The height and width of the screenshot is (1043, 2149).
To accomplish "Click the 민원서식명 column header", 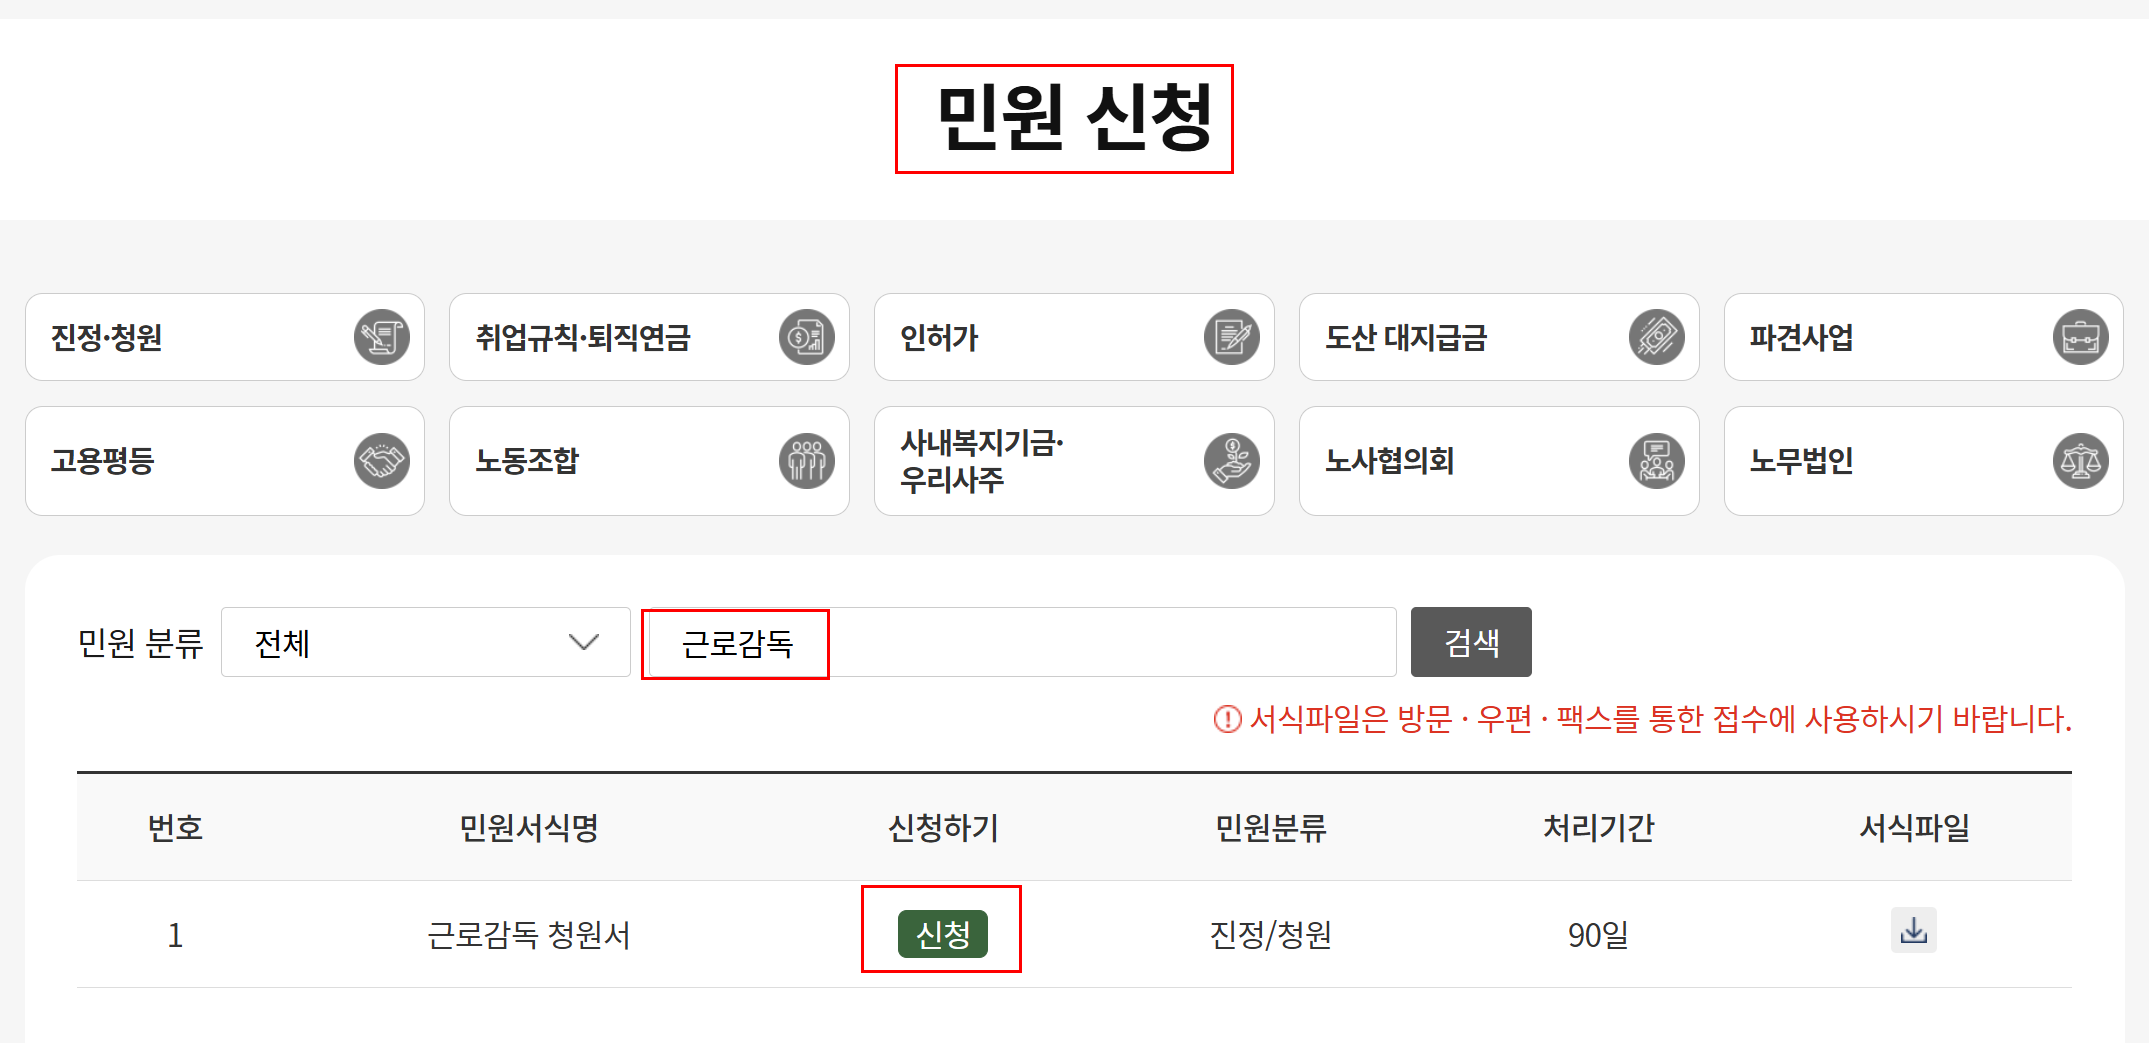I will pos(528,828).
